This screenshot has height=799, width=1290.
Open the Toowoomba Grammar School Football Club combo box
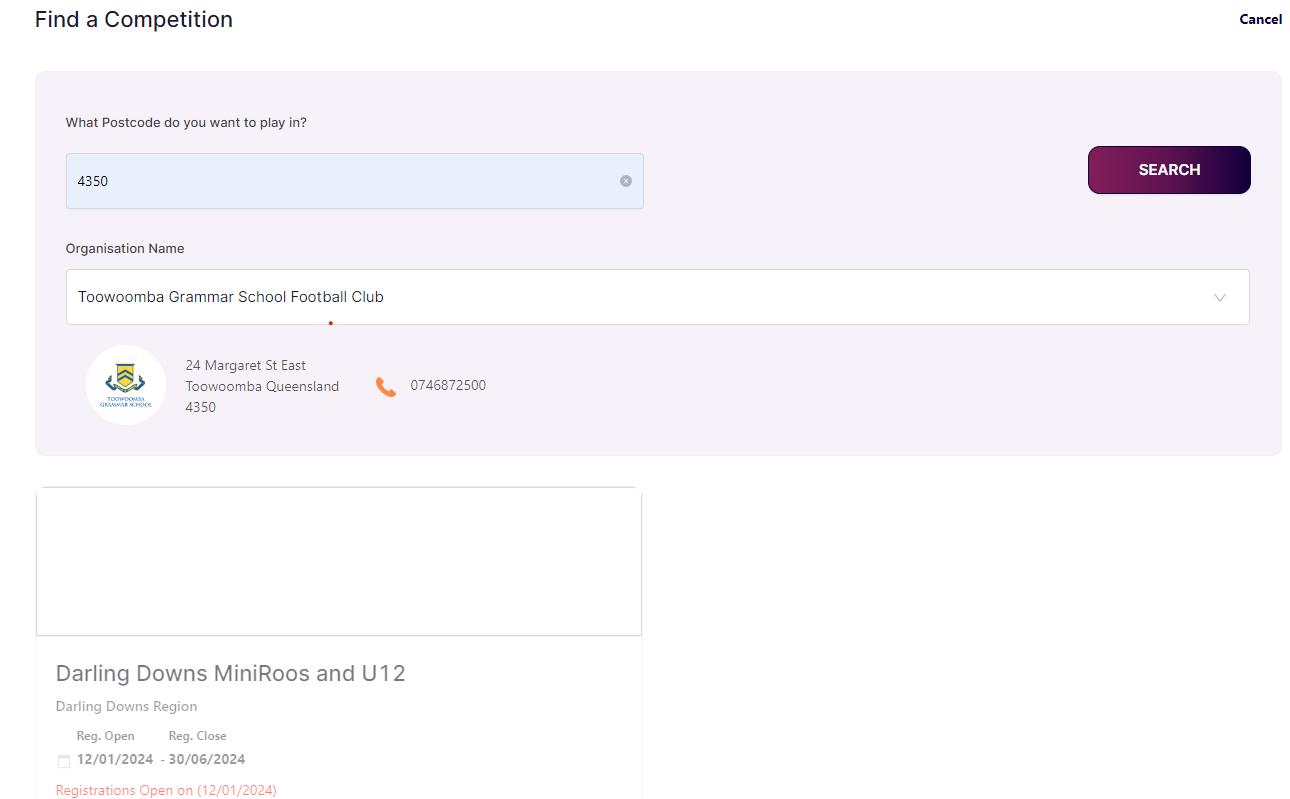[x=657, y=297]
